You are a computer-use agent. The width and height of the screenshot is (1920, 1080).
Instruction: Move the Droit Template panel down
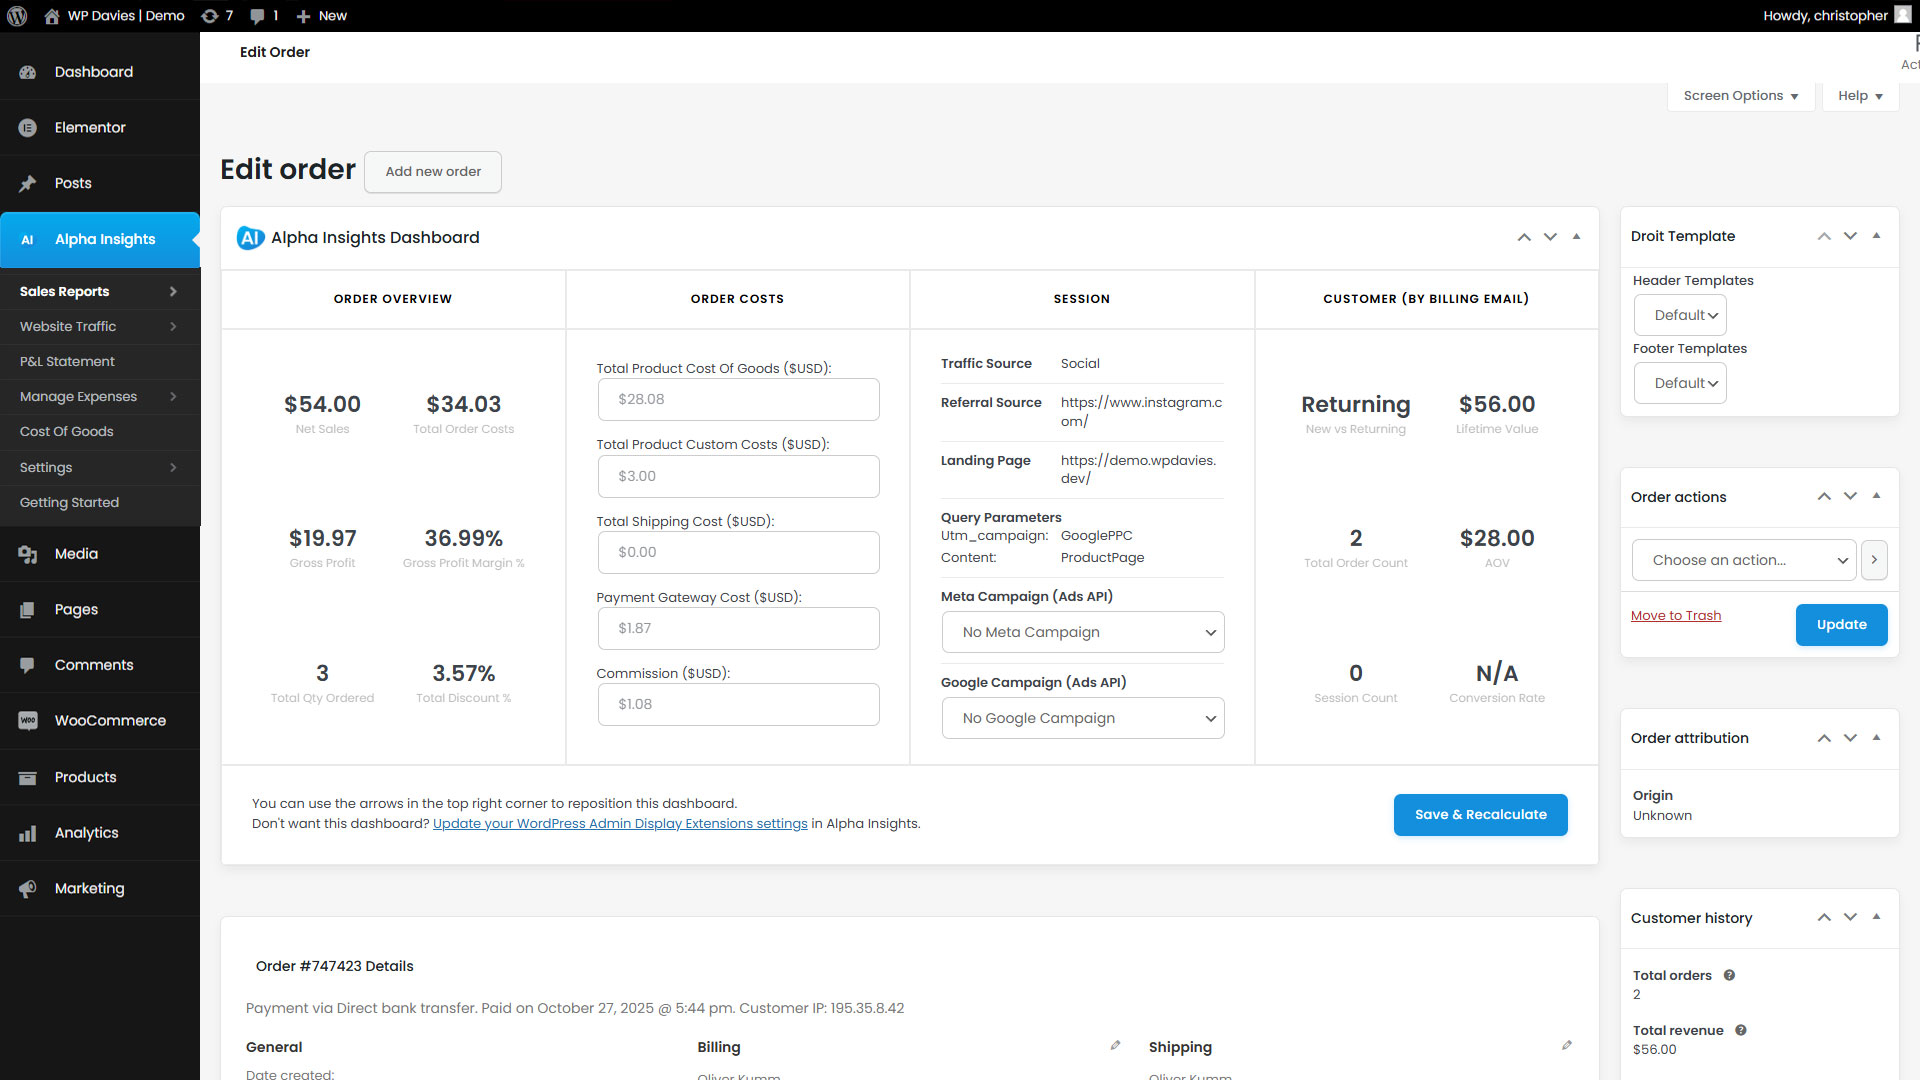[1850, 236]
